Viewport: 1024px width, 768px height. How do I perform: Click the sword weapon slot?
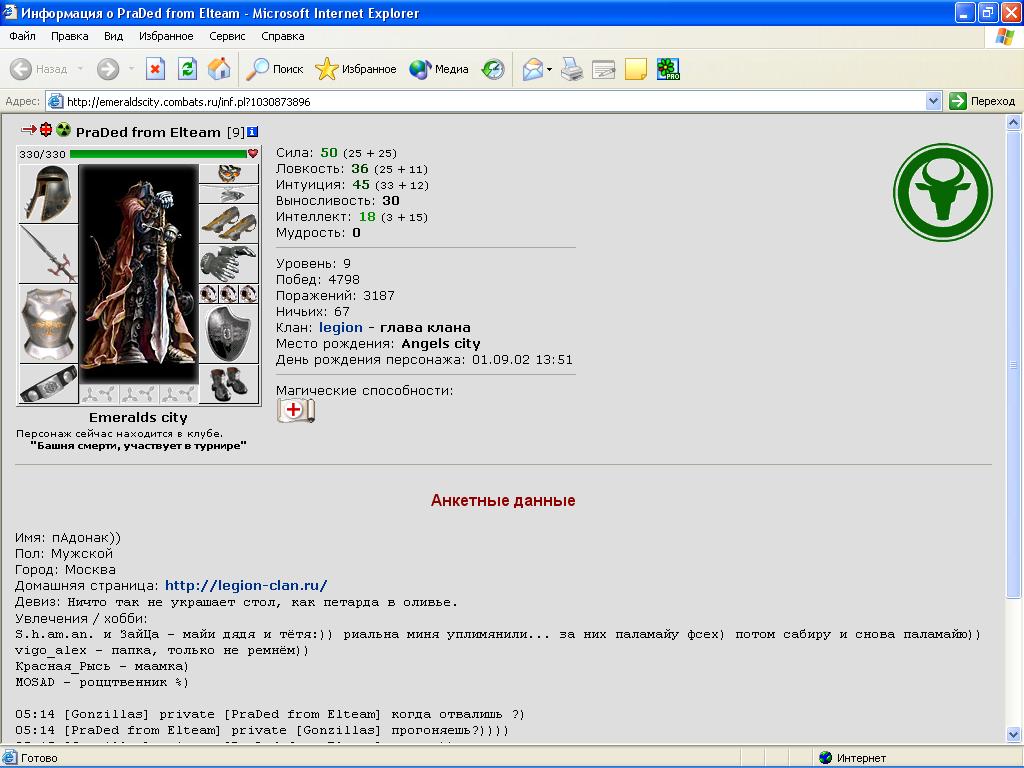(48, 253)
